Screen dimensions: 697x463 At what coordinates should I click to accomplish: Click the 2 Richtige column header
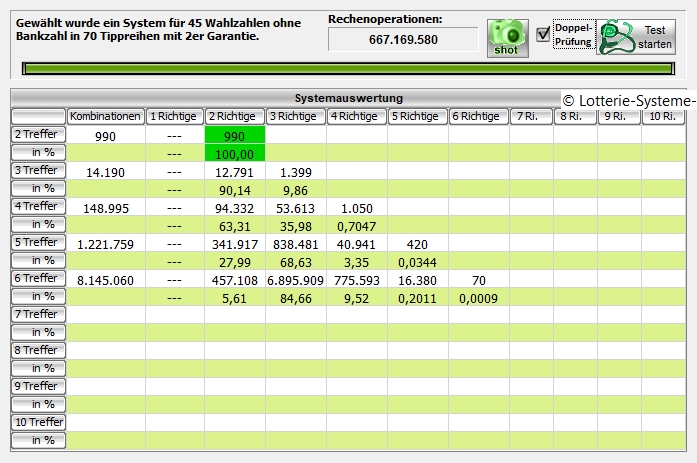click(234, 116)
